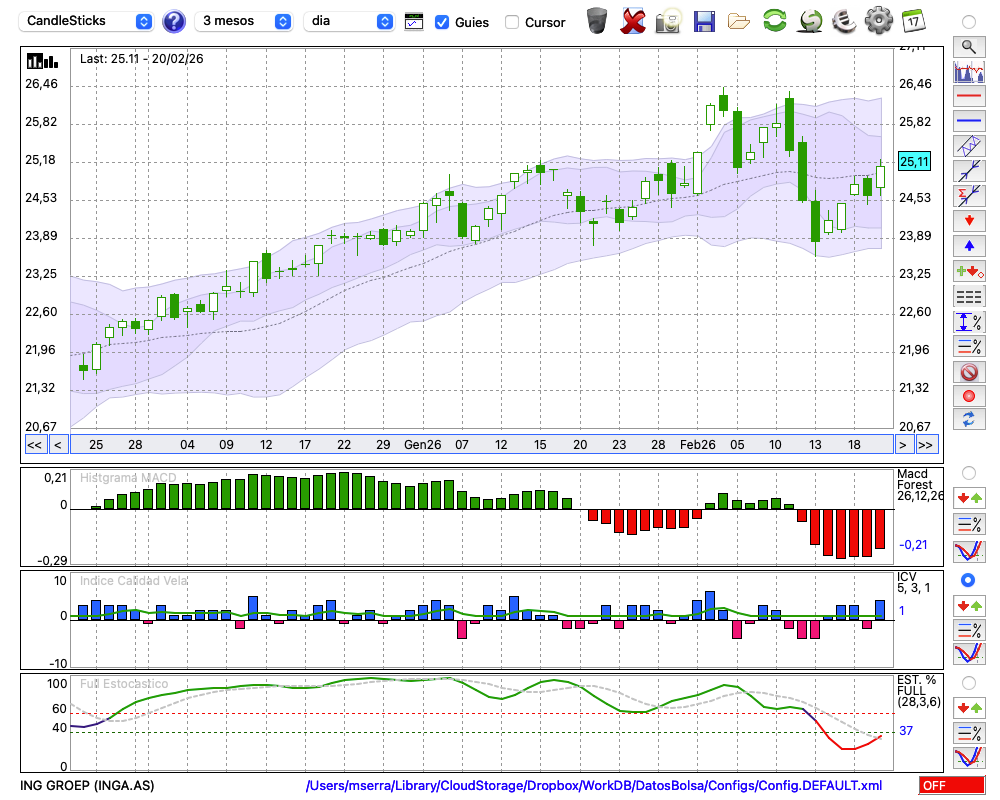Click the Last: 25.11 - 20/02/26 text
Viewport: 1000px width, 800px height.
[142, 59]
